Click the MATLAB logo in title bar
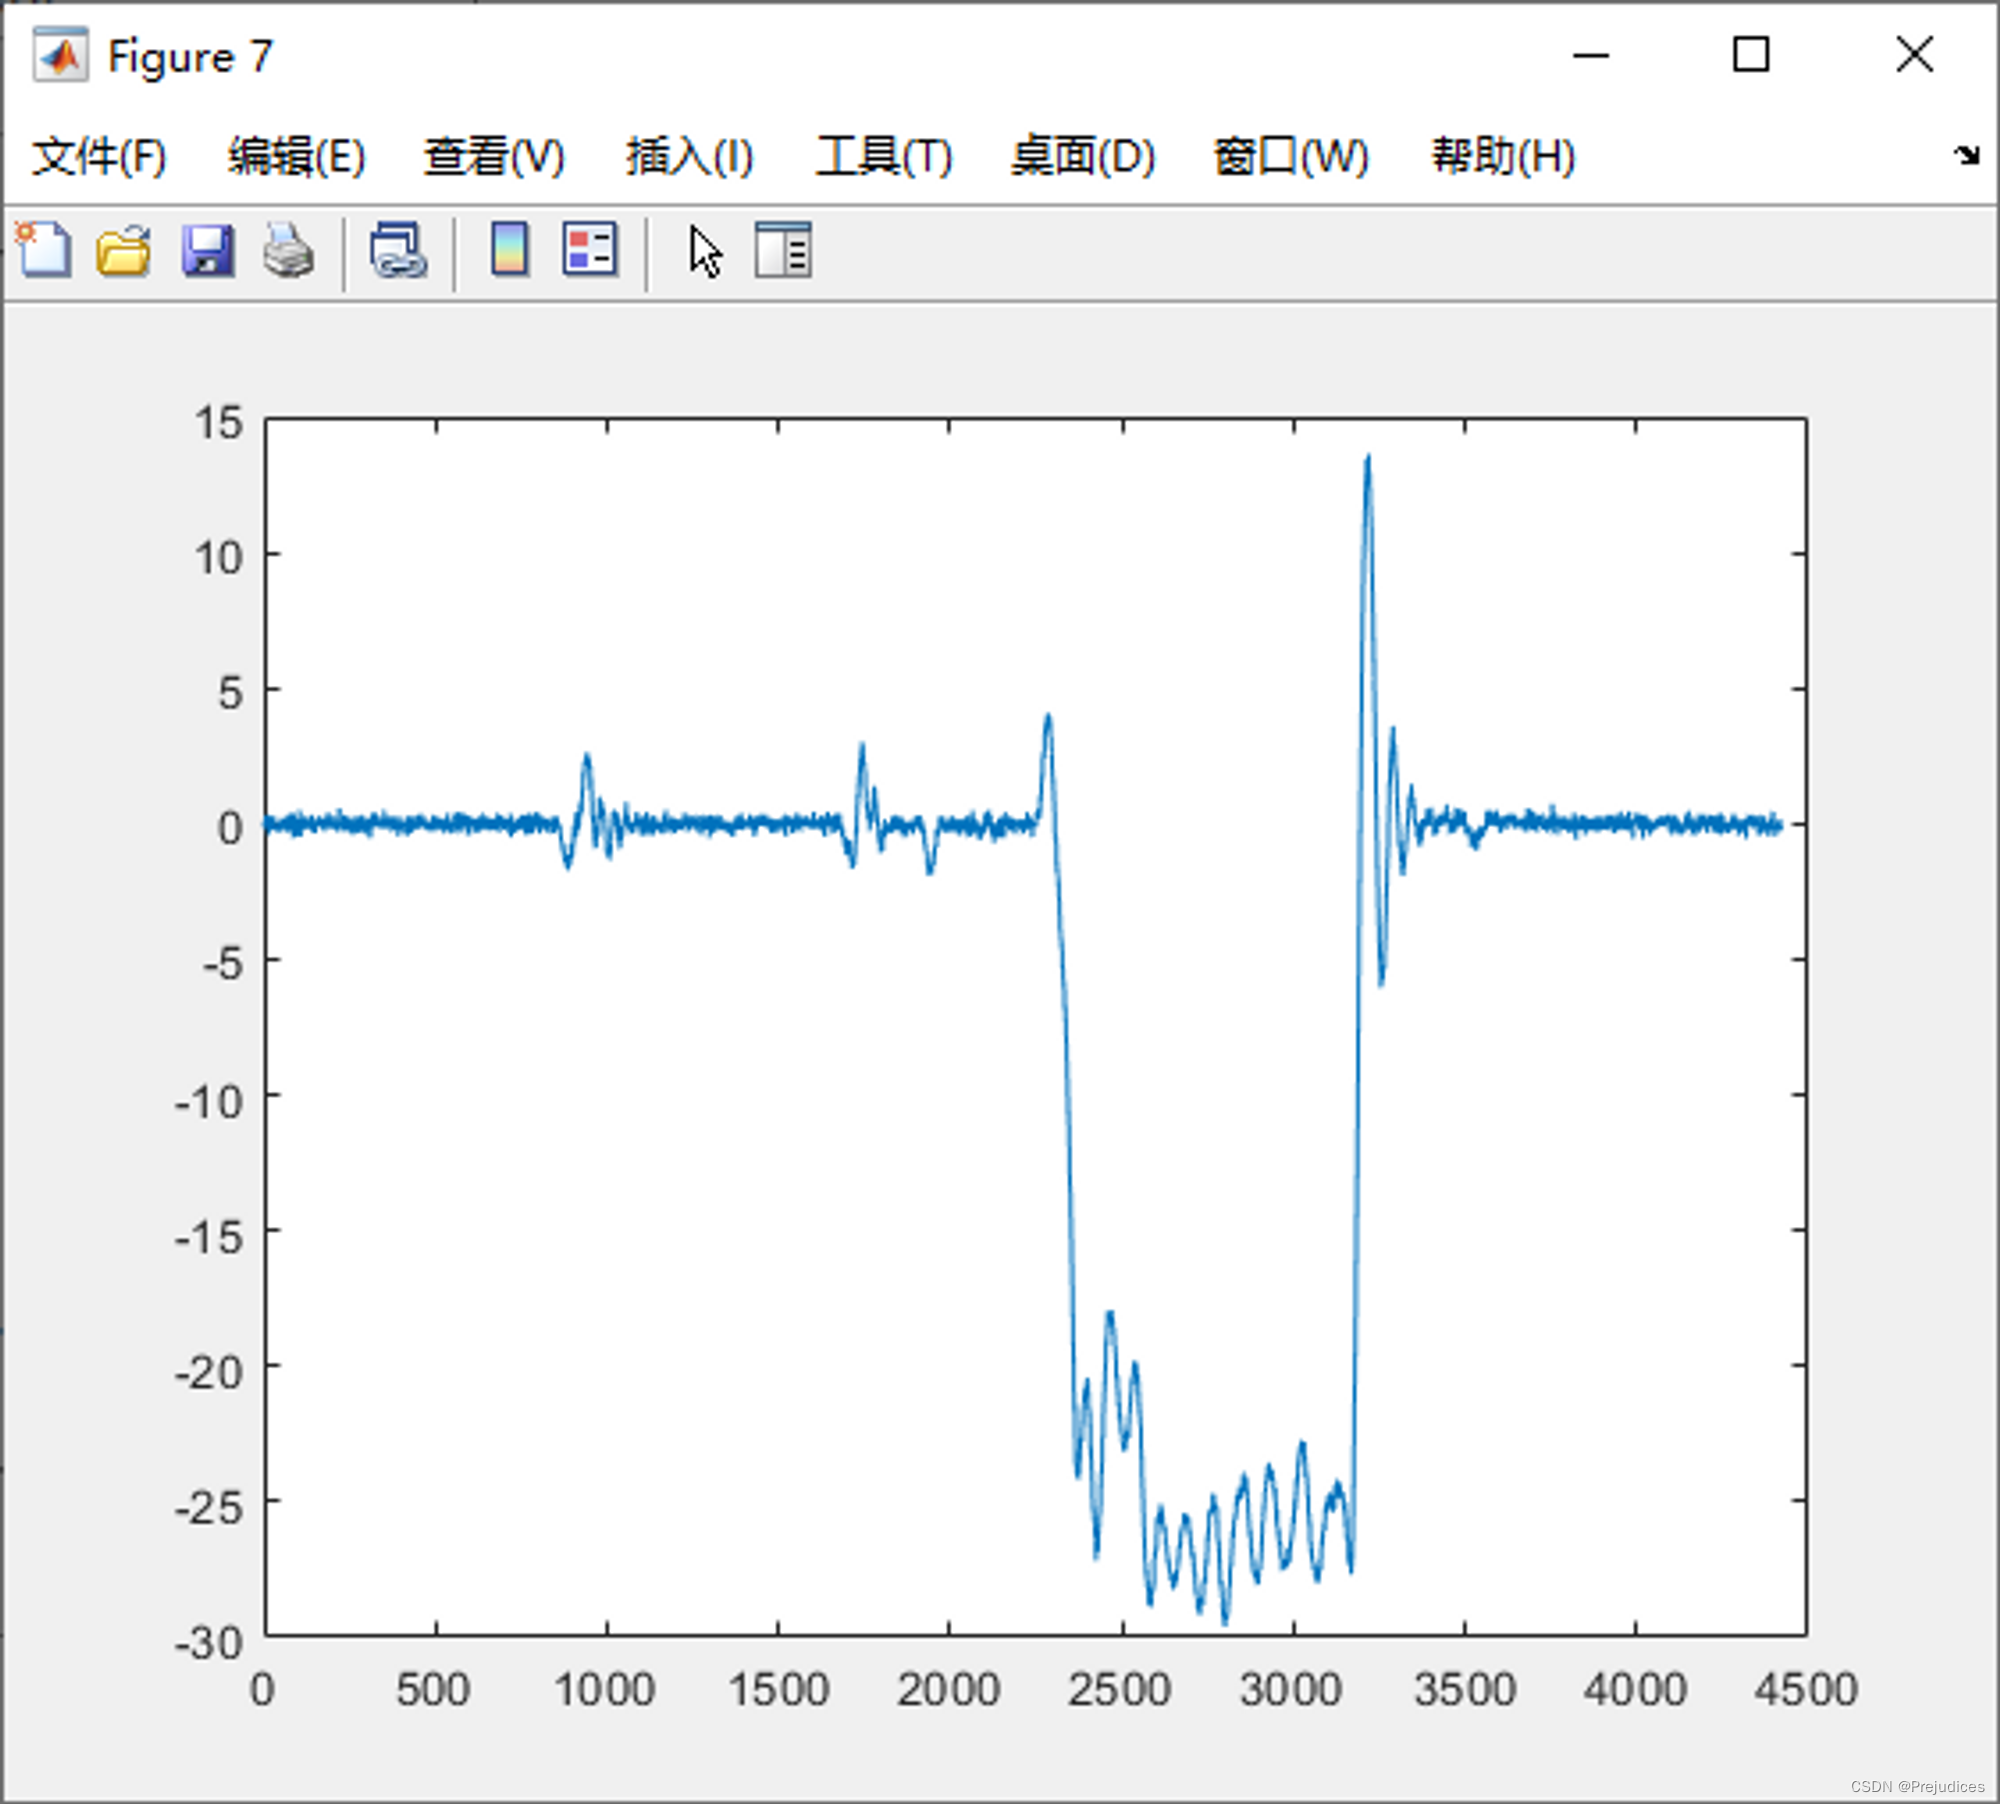This screenshot has width=2000, height=1804. (x=60, y=55)
